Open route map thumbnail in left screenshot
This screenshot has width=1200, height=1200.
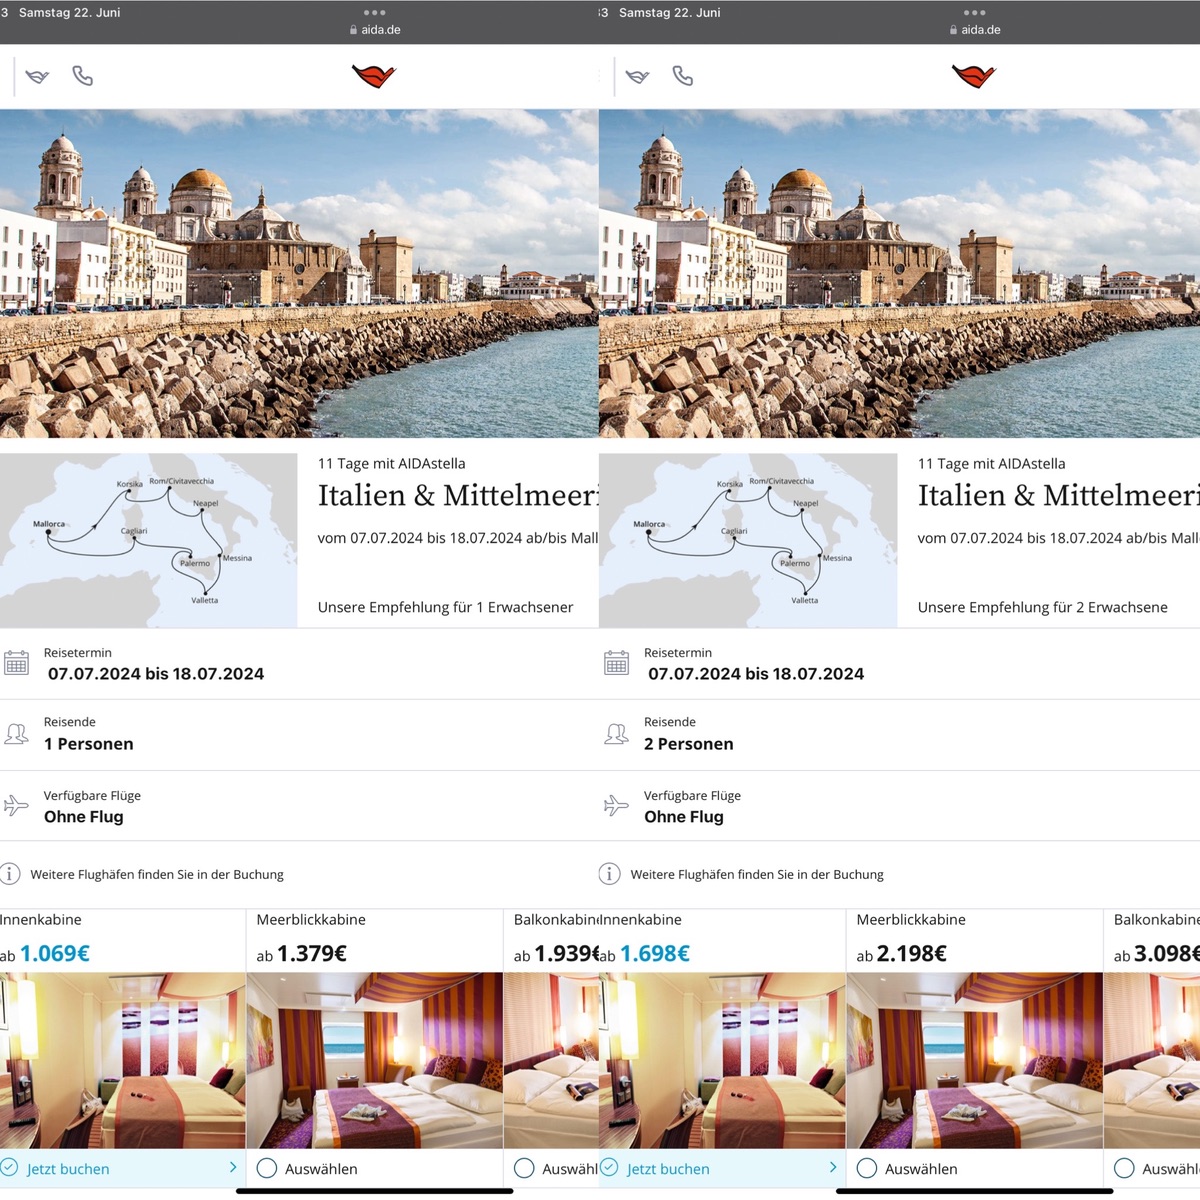point(148,540)
